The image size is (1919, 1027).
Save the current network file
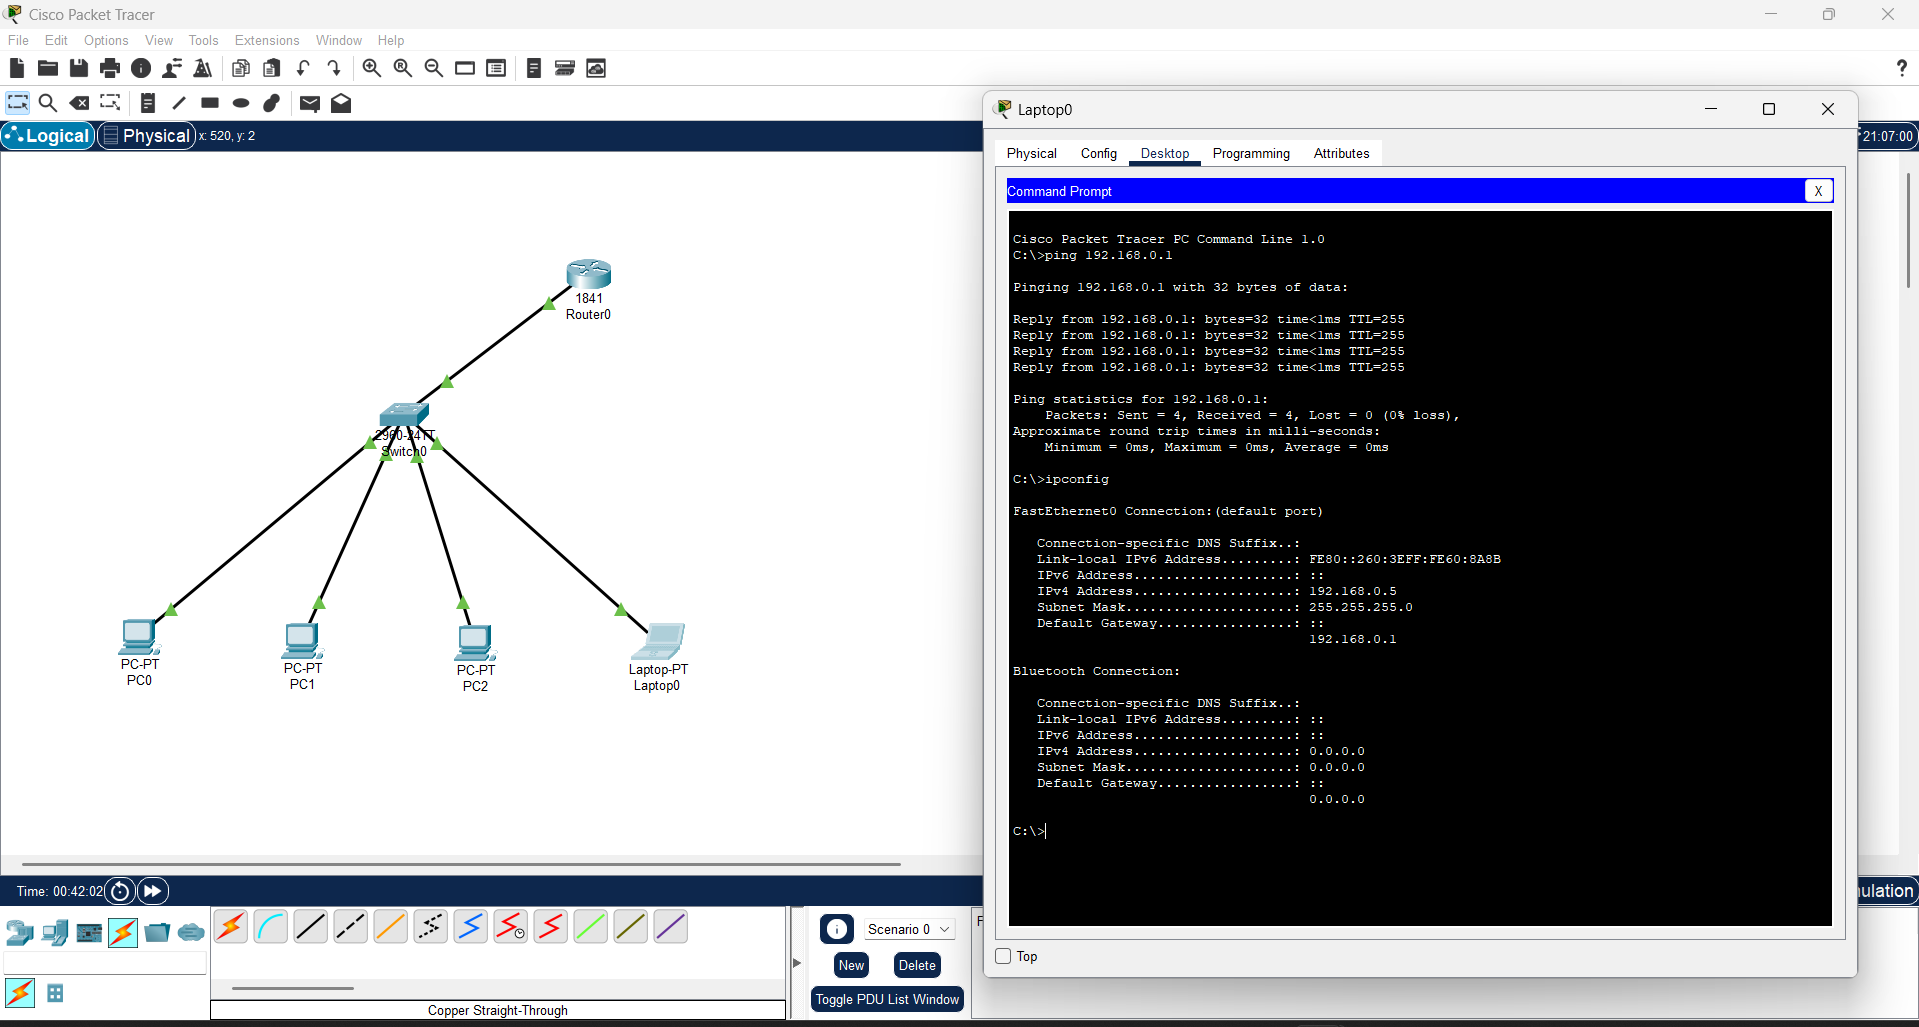(79, 68)
